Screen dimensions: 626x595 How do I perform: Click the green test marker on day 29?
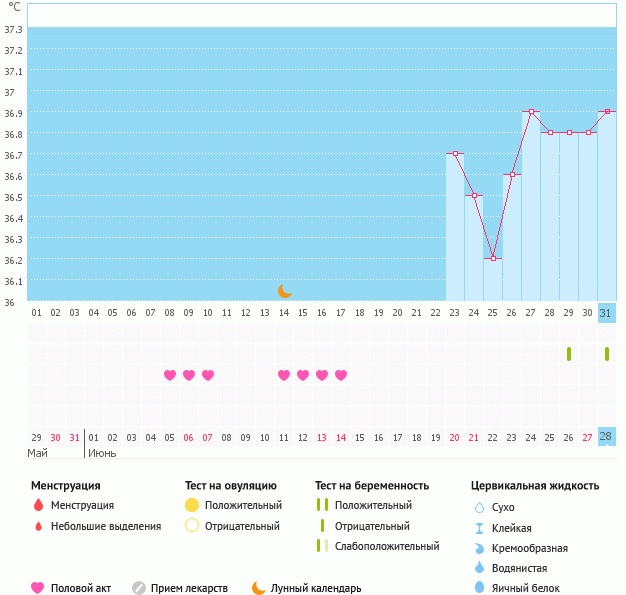pyautogui.click(x=569, y=354)
